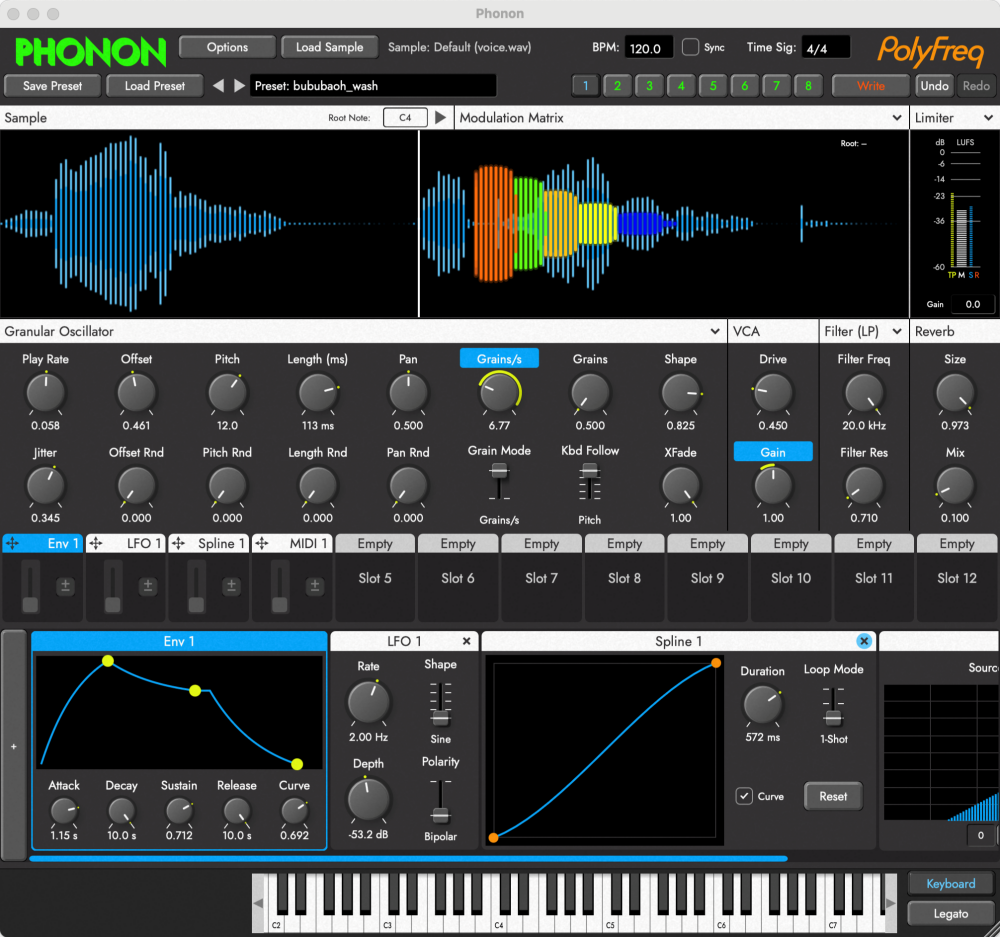Open the Filter (LP) type dropdown
The height and width of the screenshot is (937, 1000).
(897, 331)
